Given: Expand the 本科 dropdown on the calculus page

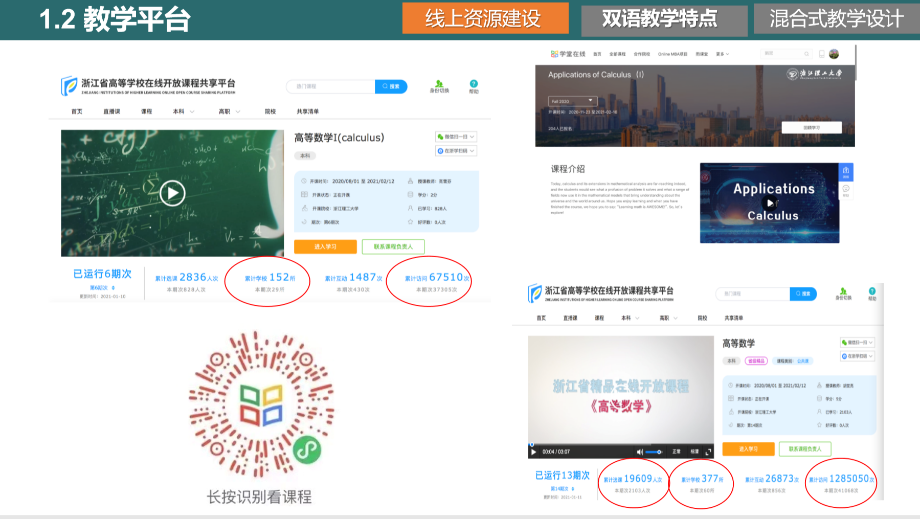Looking at the screenshot, I should point(183,111).
